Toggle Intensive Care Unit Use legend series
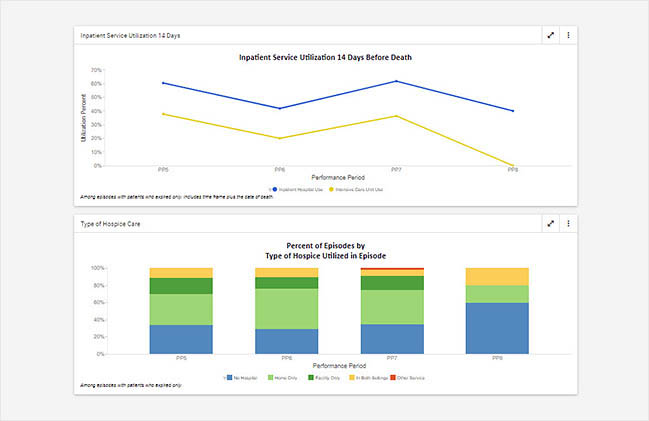 pyautogui.click(x=350, y=188)
